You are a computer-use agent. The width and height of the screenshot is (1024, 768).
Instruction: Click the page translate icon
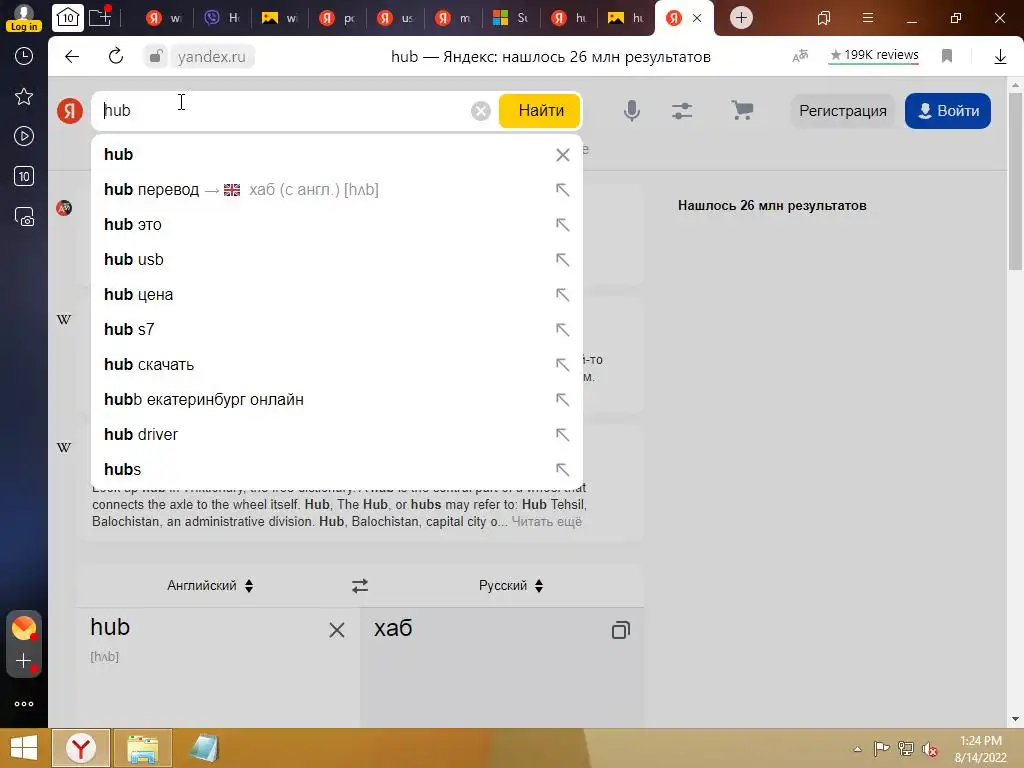[800, 57]
